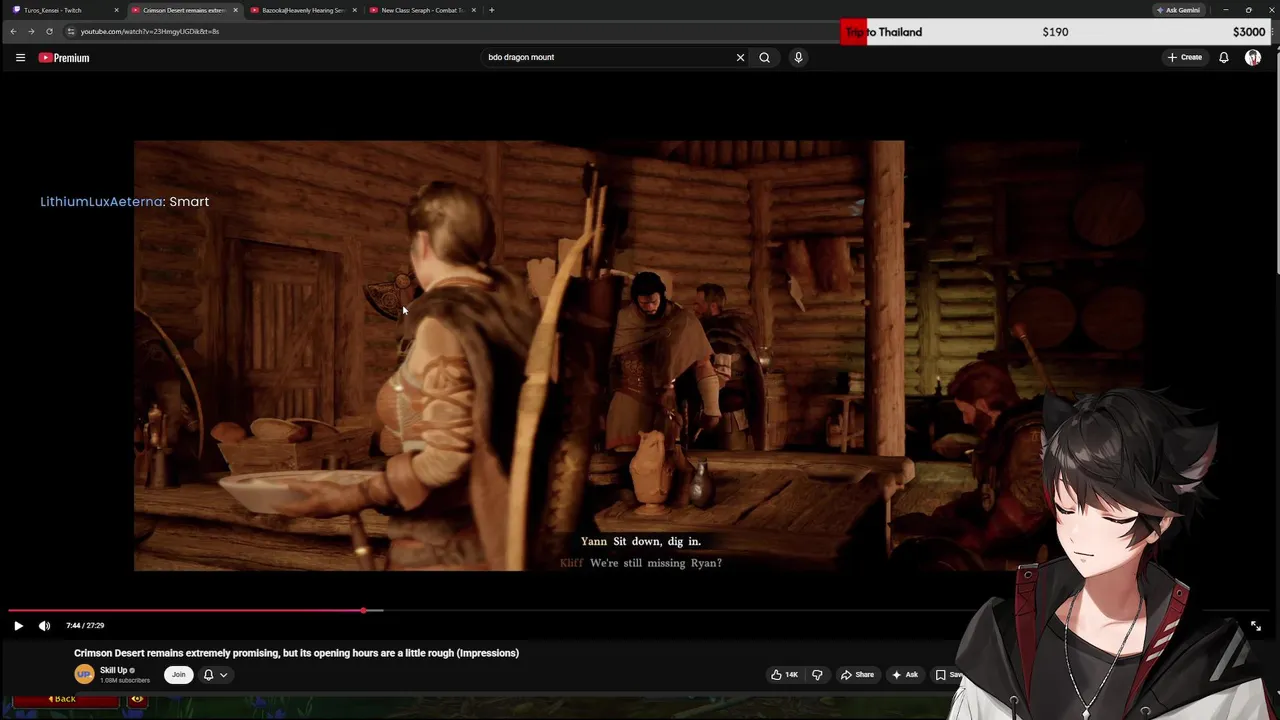Go back in browser history
This screenshot has width=1280, height=720.
13,31
